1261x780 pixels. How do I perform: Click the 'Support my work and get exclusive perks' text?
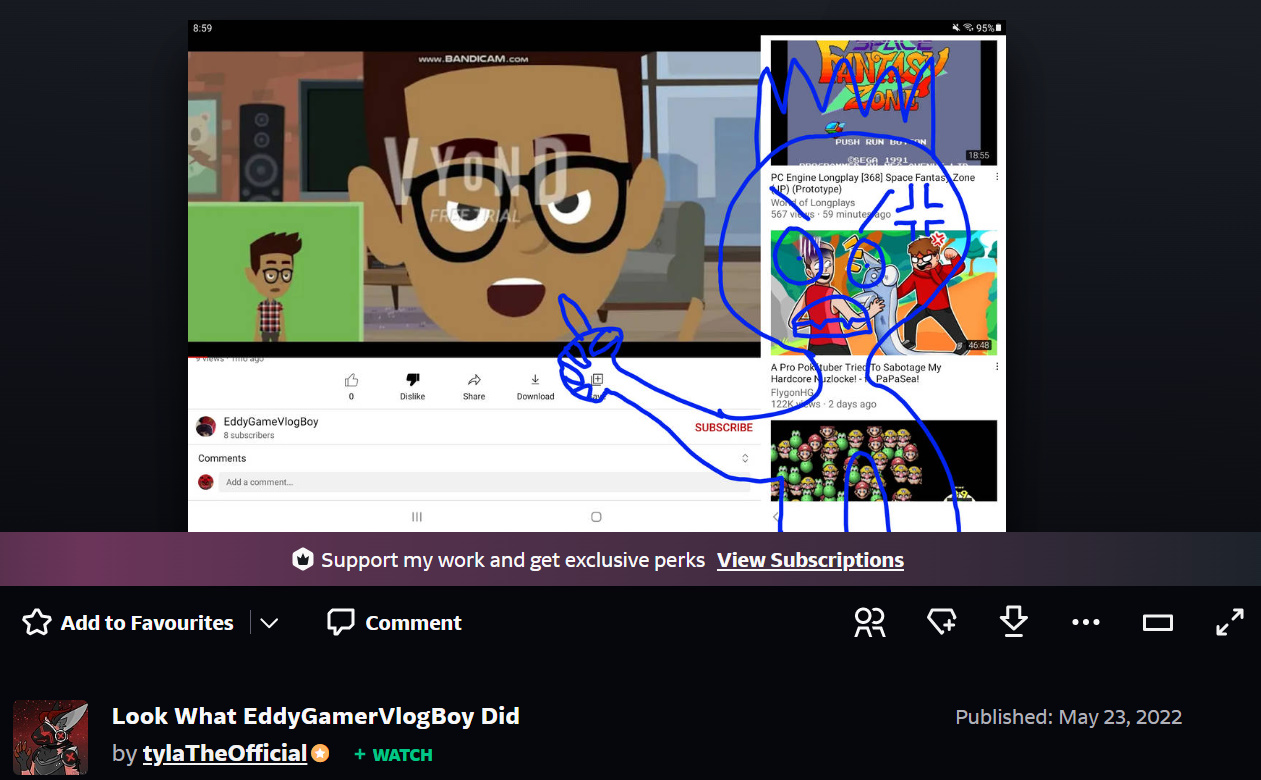[x=513, y=560]
